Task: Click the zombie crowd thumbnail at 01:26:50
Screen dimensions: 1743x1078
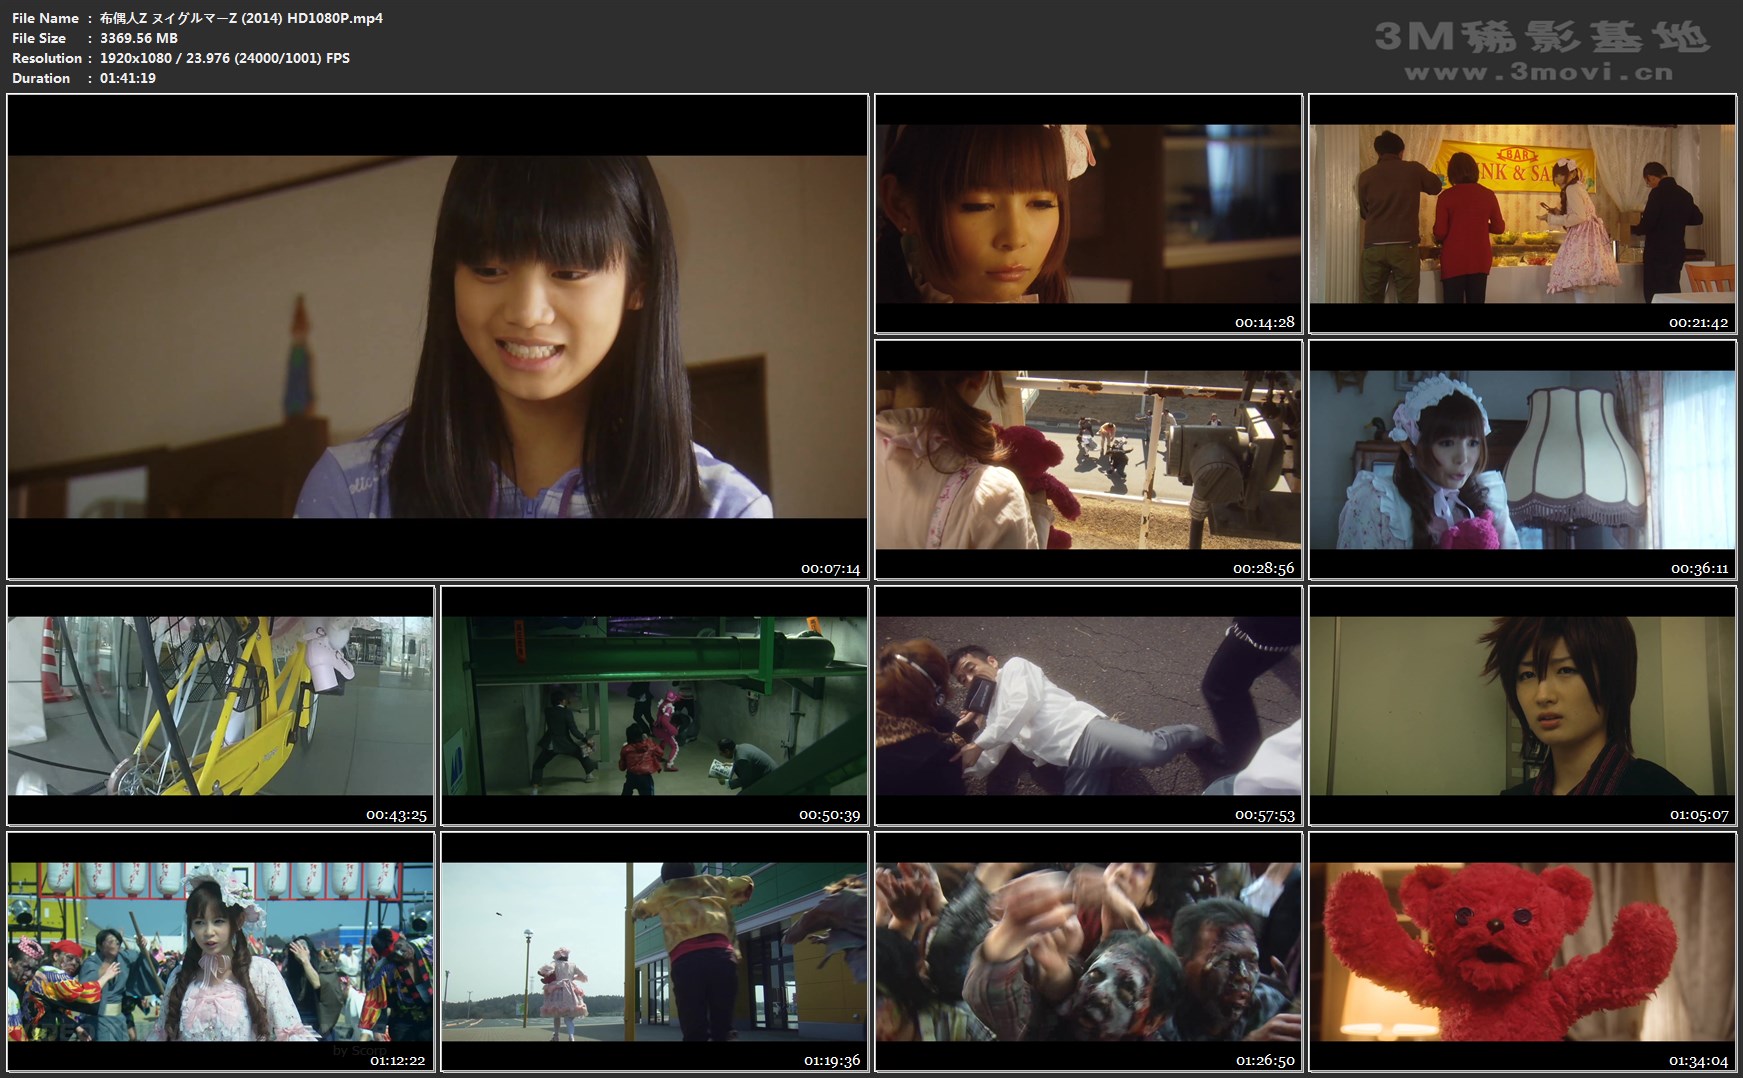Action: (1088, 952)
